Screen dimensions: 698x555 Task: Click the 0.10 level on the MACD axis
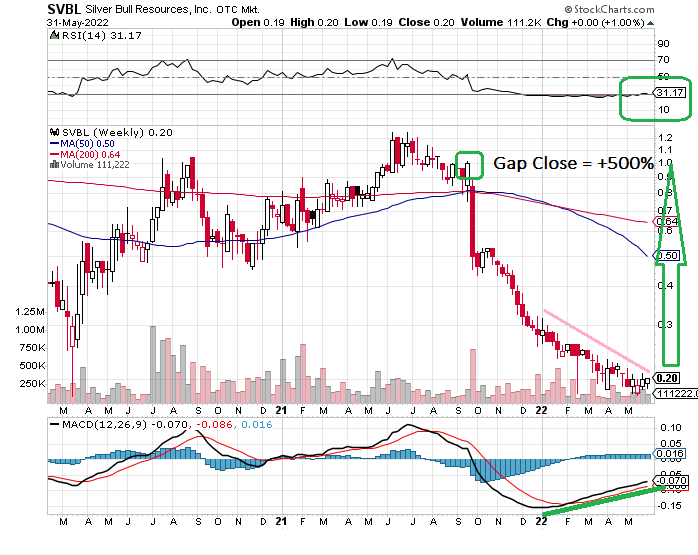(x=671, y=428)
